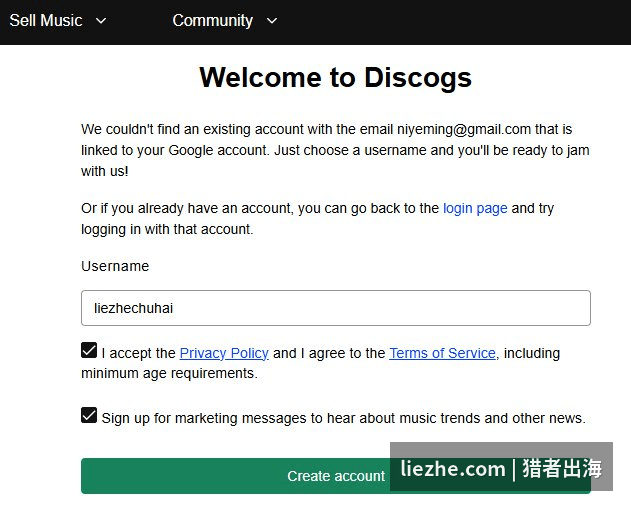Open the Terms of Service link
The image size is (631, 506).
[442, 353]
